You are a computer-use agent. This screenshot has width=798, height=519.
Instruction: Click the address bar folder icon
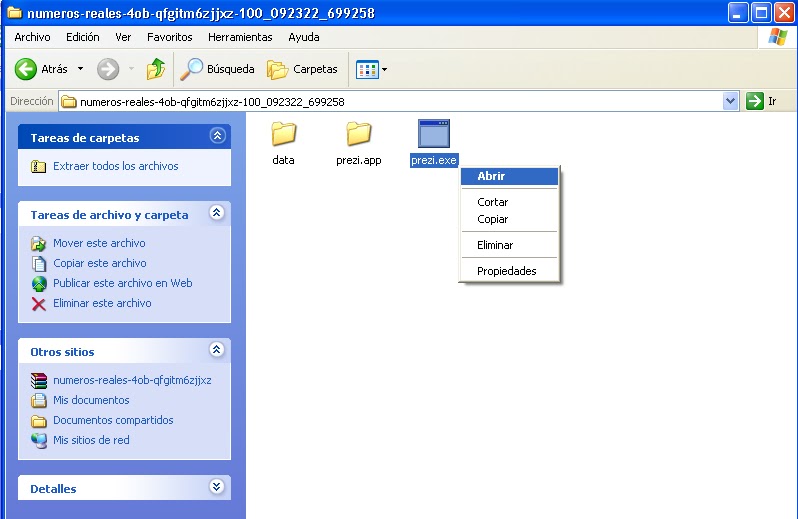[x=69, y=102]
